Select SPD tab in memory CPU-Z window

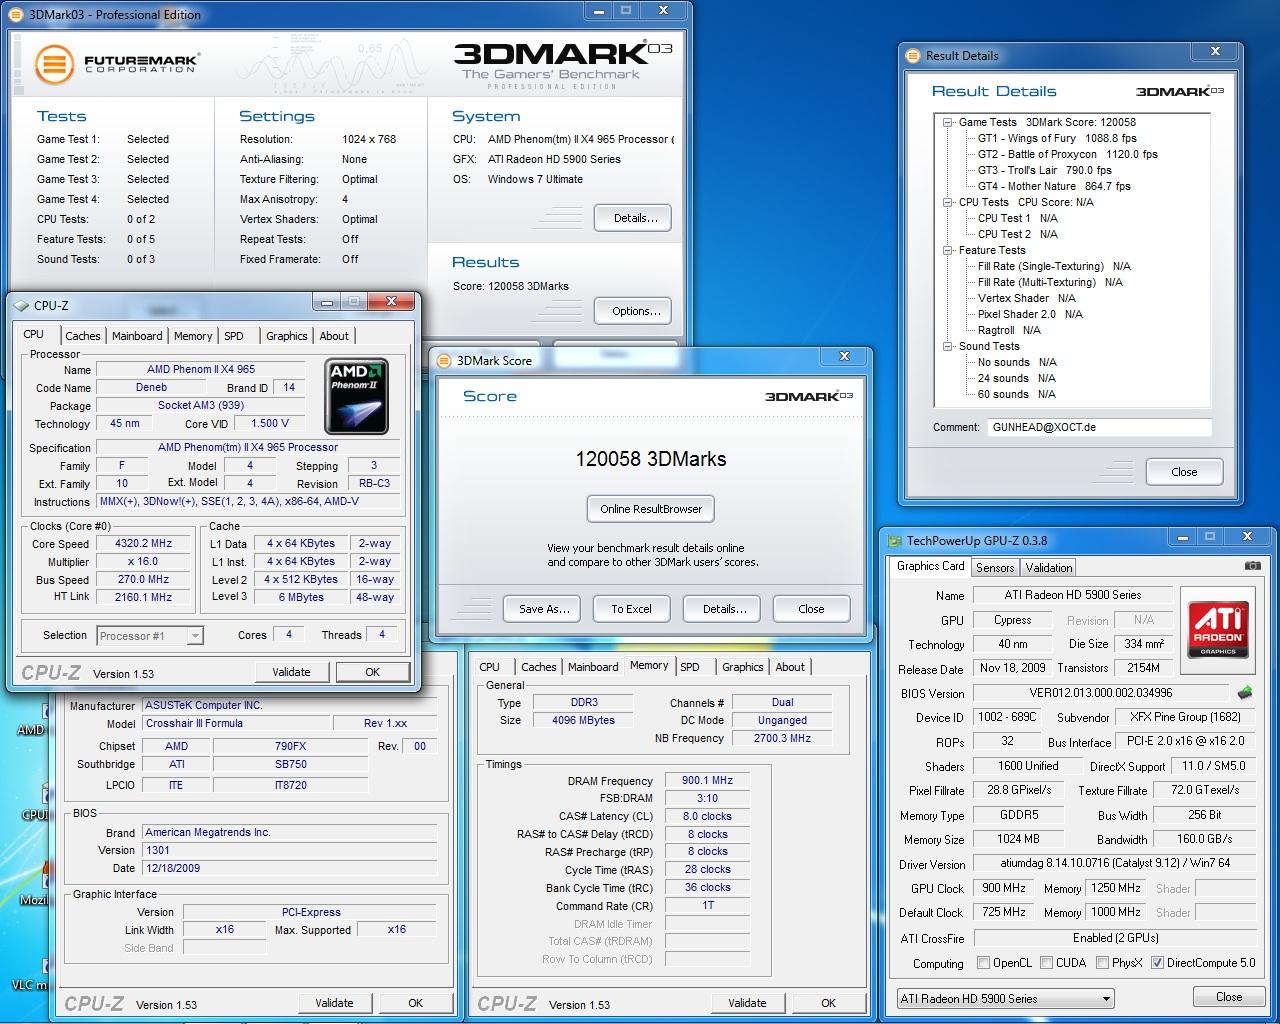click(690, 667)
